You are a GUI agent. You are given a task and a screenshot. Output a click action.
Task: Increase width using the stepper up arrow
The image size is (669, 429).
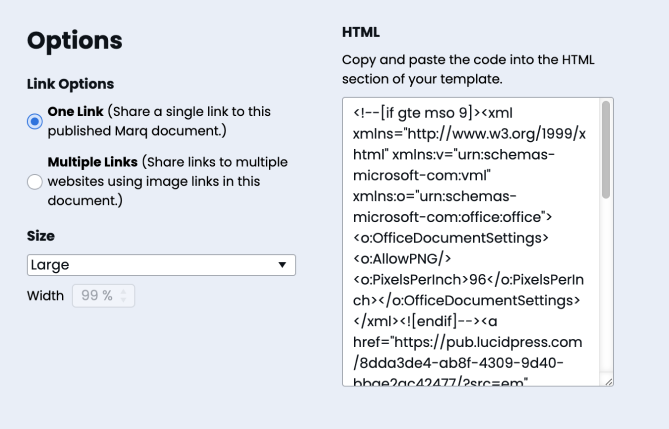coord(124,291)
